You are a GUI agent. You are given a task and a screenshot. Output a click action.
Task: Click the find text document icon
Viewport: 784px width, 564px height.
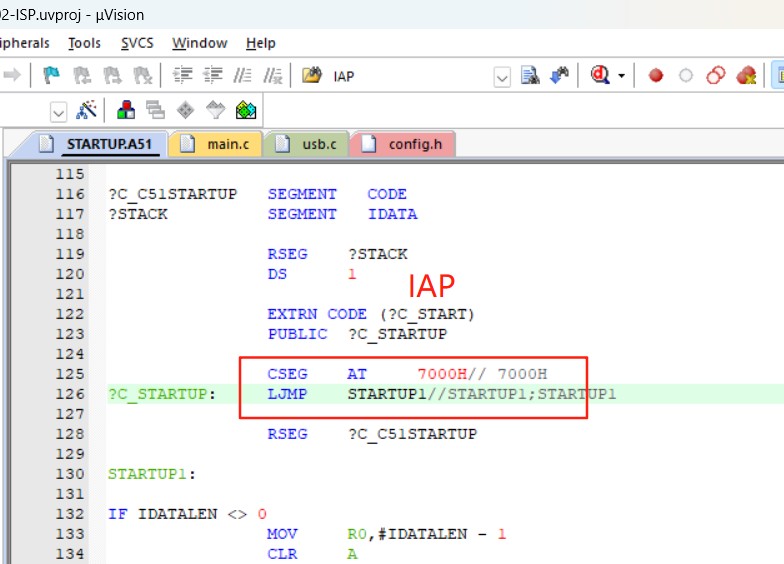click(x=530, y=76)
